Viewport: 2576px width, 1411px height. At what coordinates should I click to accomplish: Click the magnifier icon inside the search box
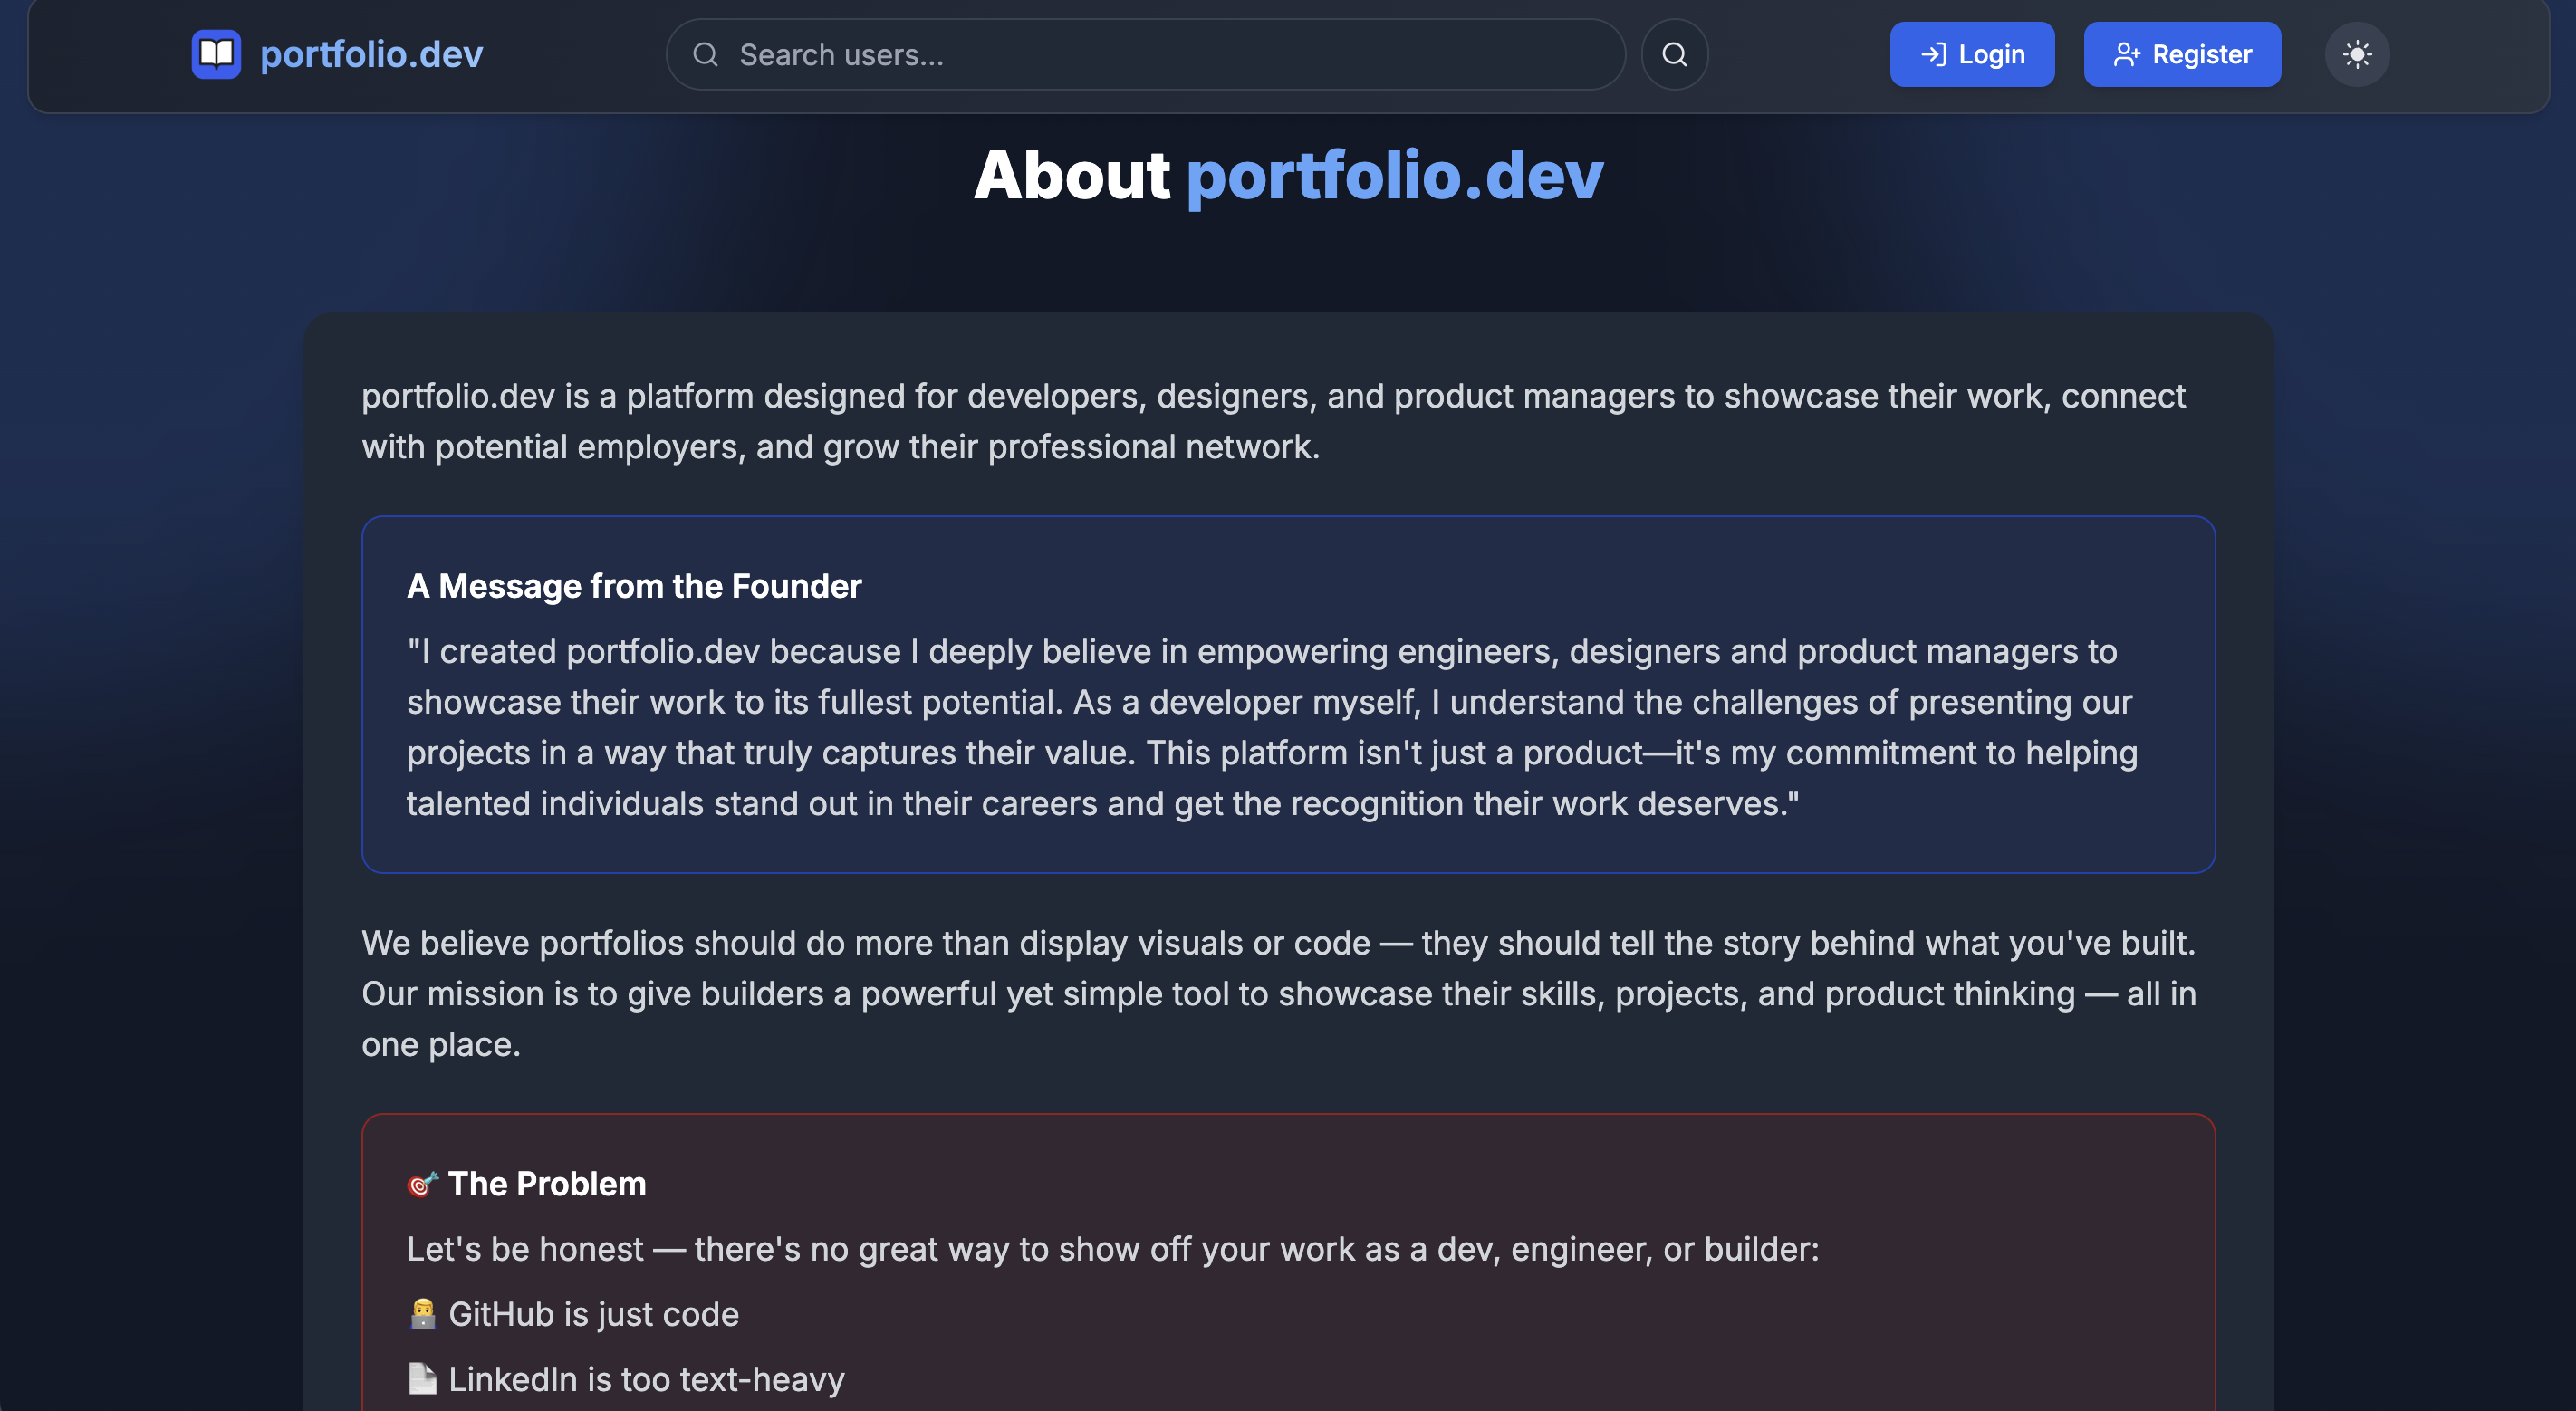tap(706, 54)
